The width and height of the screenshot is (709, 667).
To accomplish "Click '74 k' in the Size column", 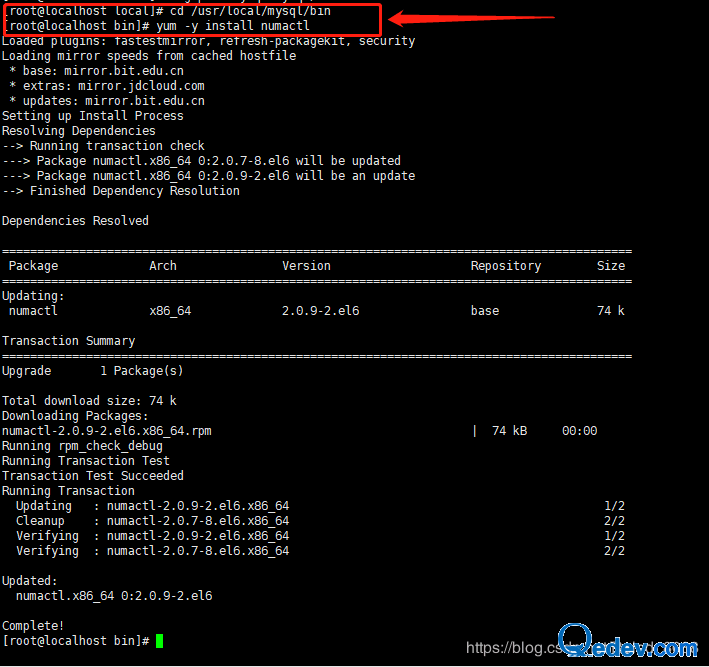I will click(610, 311).
